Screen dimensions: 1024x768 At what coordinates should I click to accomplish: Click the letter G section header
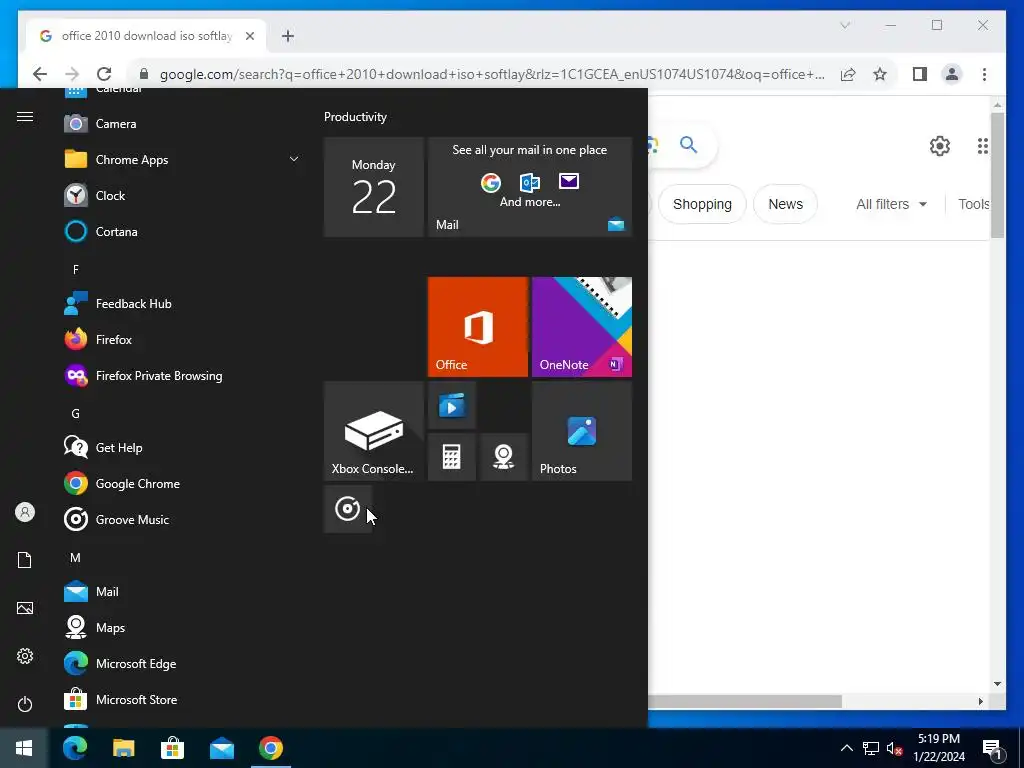pos(76,413)
